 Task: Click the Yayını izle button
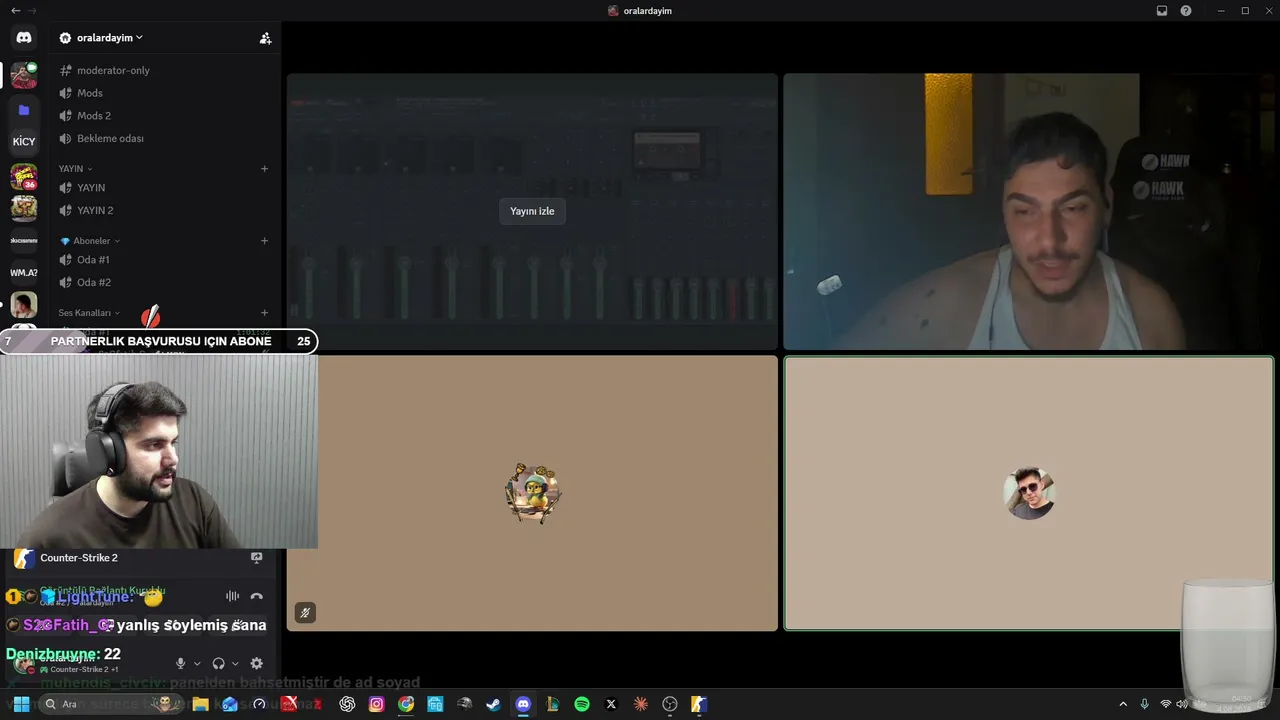point(532,211)
